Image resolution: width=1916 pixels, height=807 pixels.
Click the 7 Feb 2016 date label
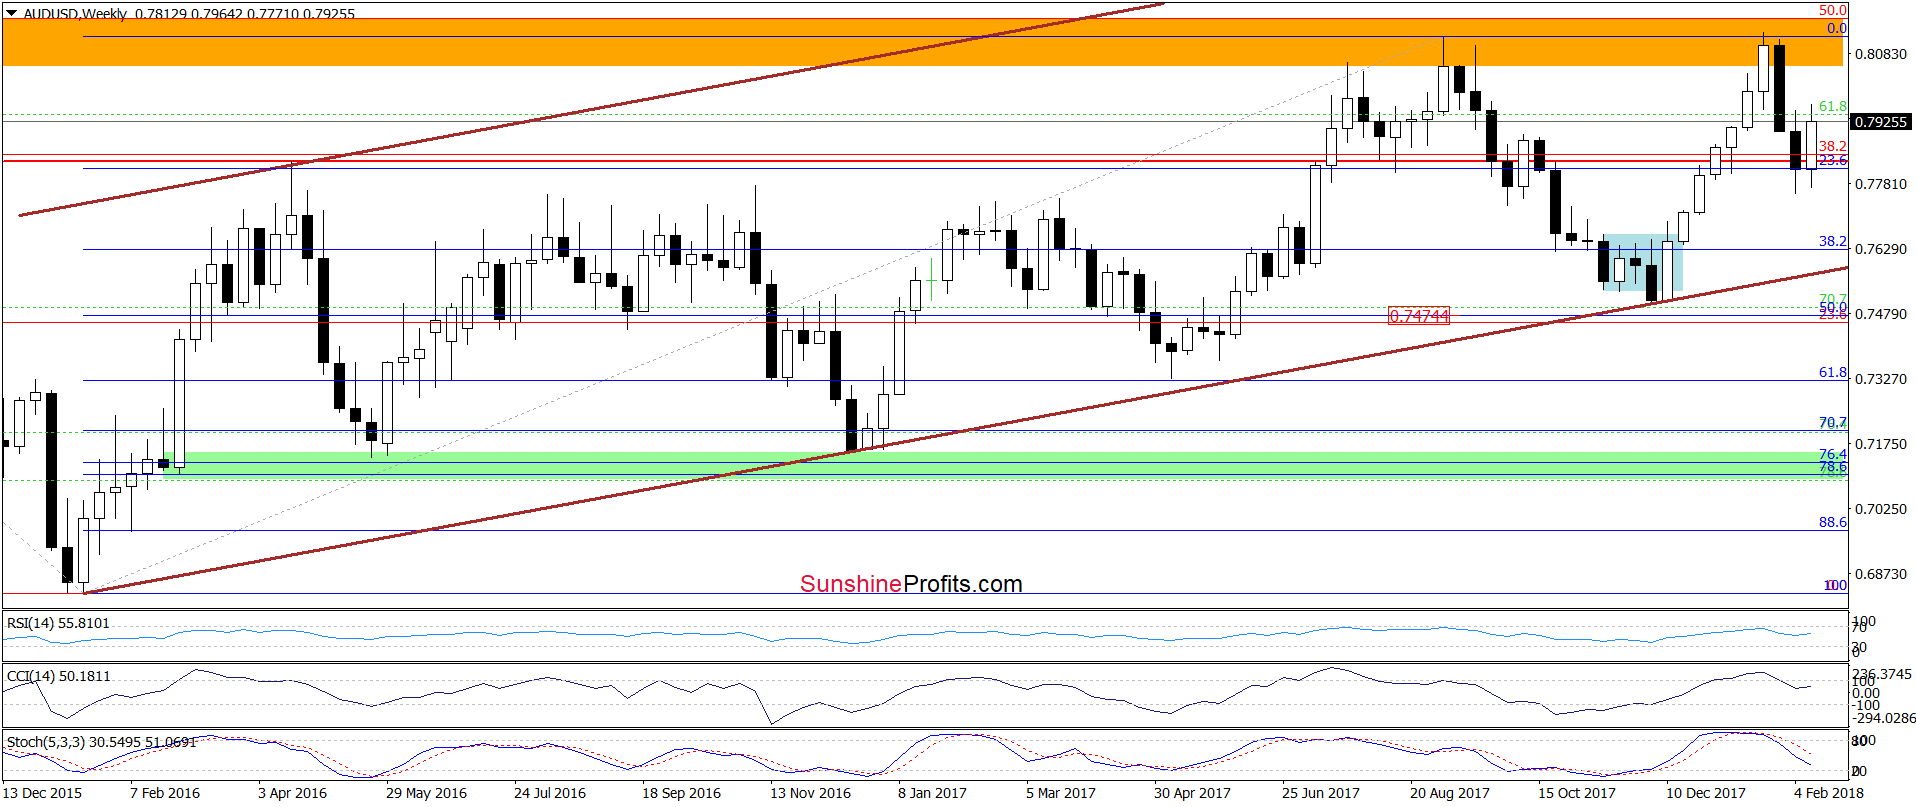(165, 793)
